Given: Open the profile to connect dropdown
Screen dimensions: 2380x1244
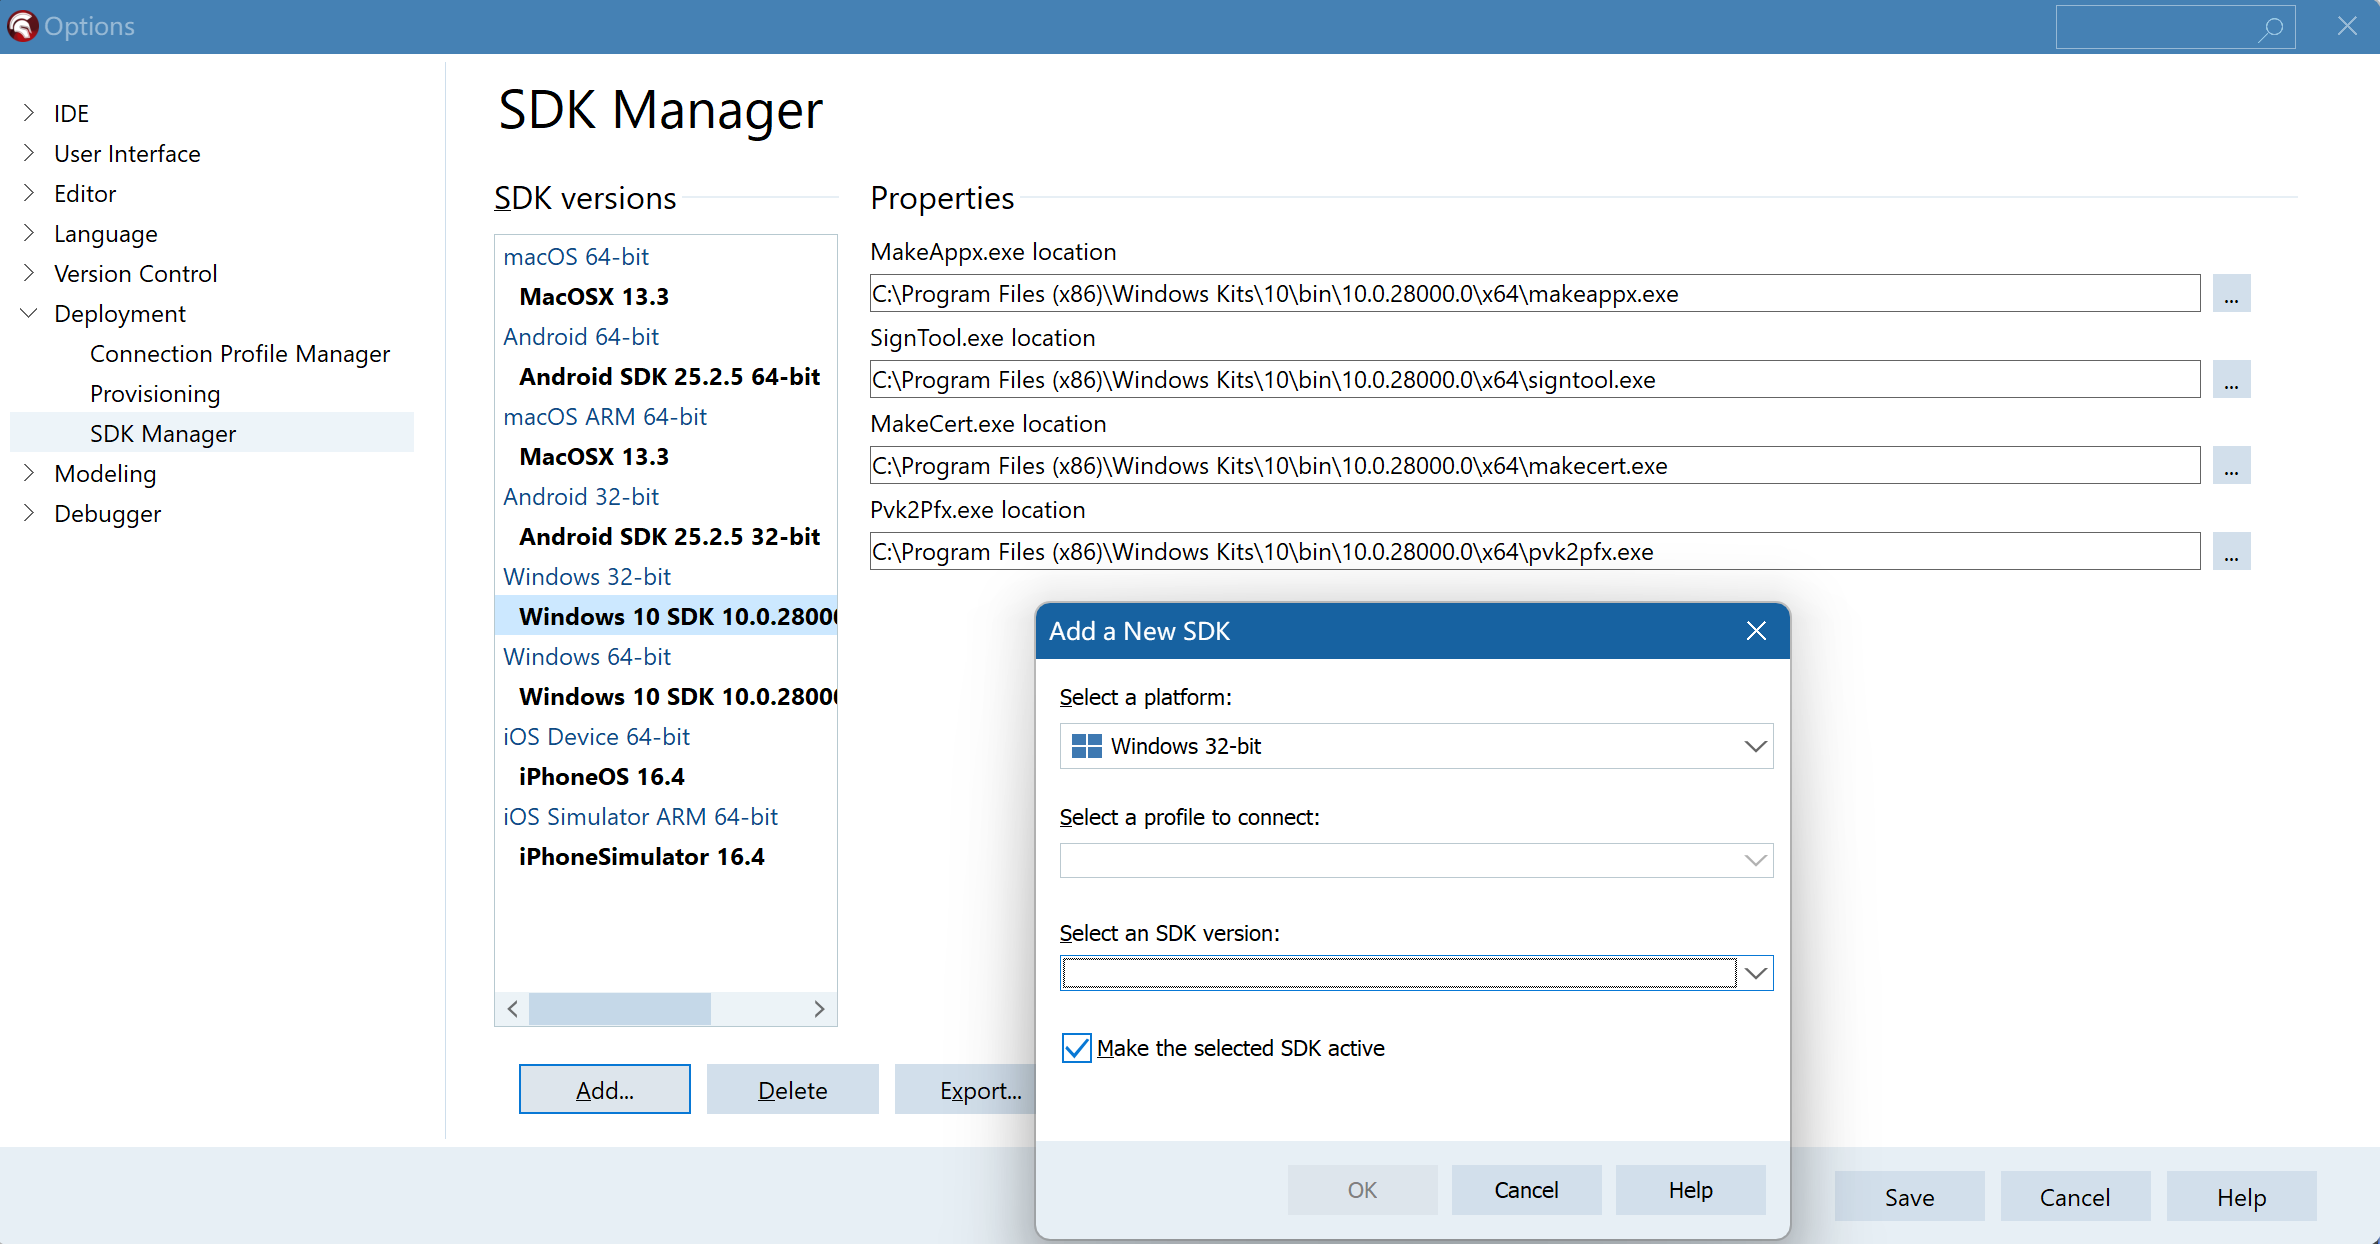Looking at the screenshot, I should [x=1754, y=861].
